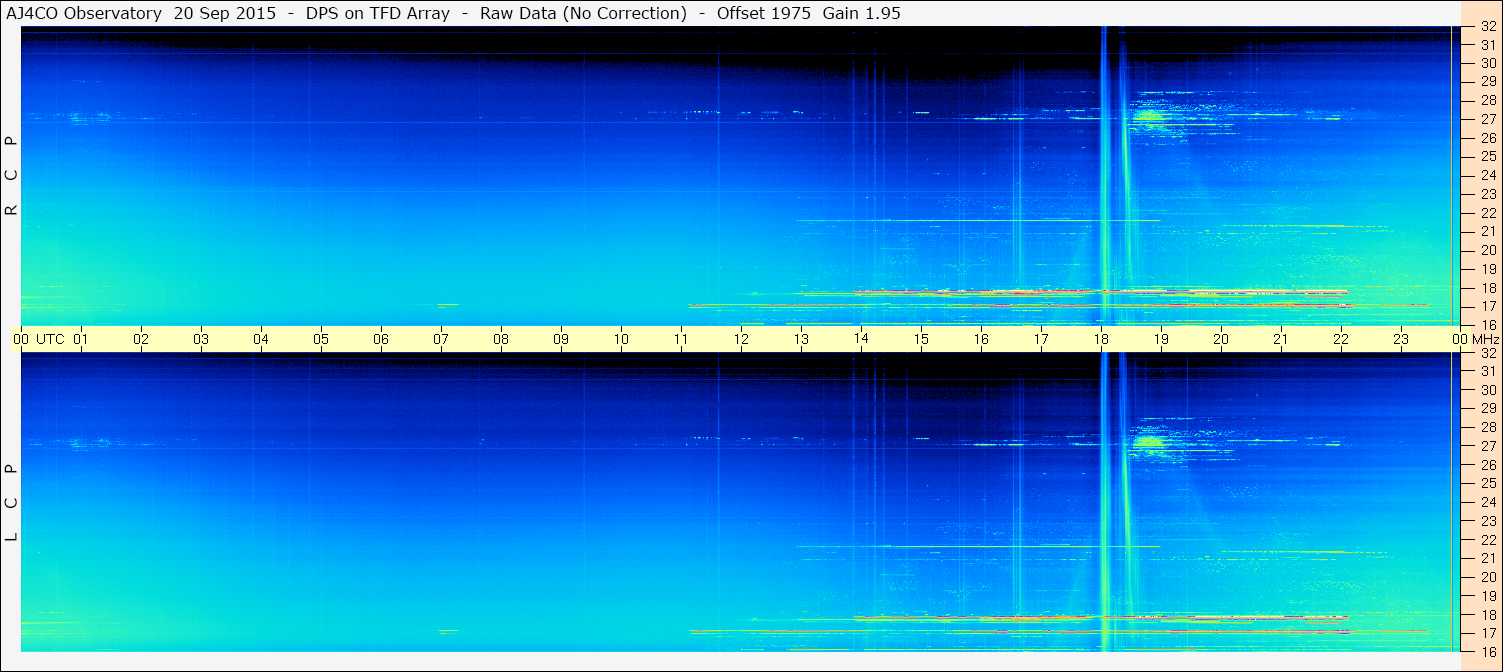The width and height of the screenshot is (1503, 672).
Task: Click the 09 hour label on the UTC axis
Action: point(561,339)
